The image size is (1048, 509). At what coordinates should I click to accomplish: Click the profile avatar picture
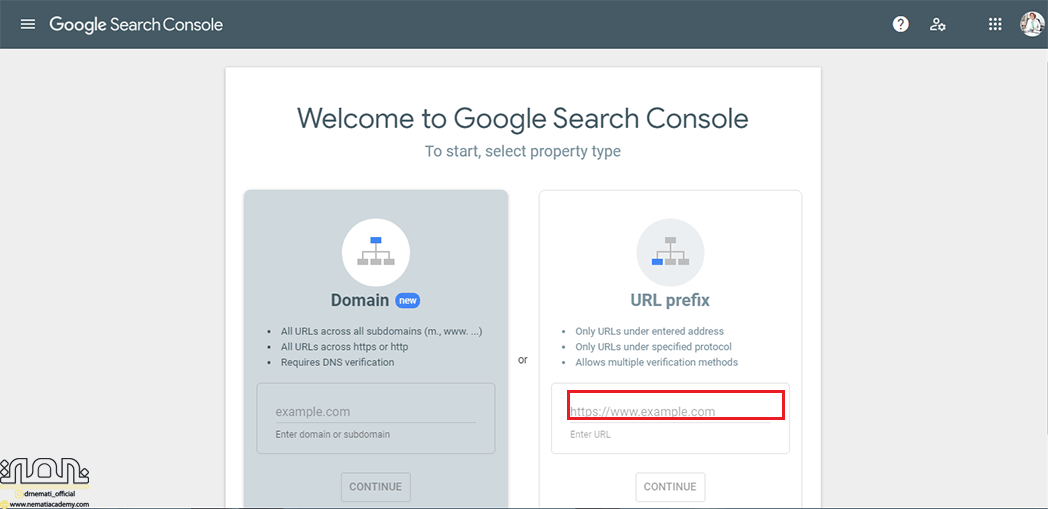[1031, 24]
